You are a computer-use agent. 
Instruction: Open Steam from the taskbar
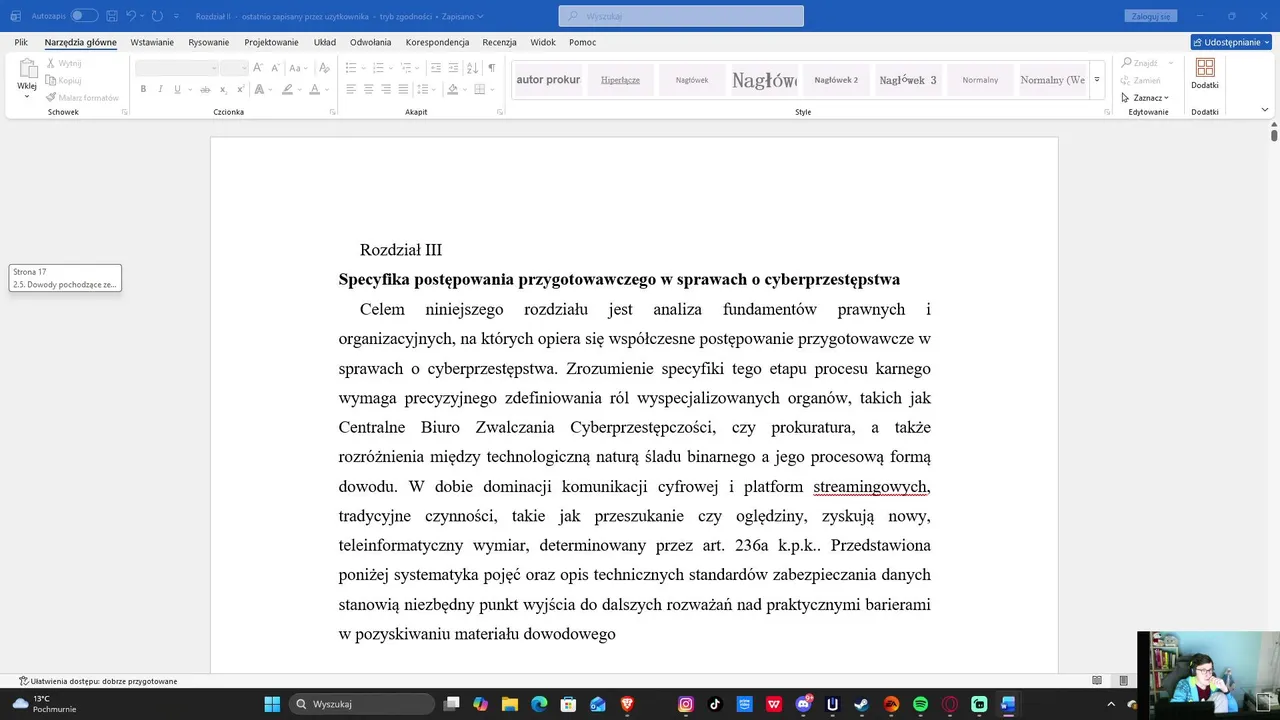click(x=862, y=704)
